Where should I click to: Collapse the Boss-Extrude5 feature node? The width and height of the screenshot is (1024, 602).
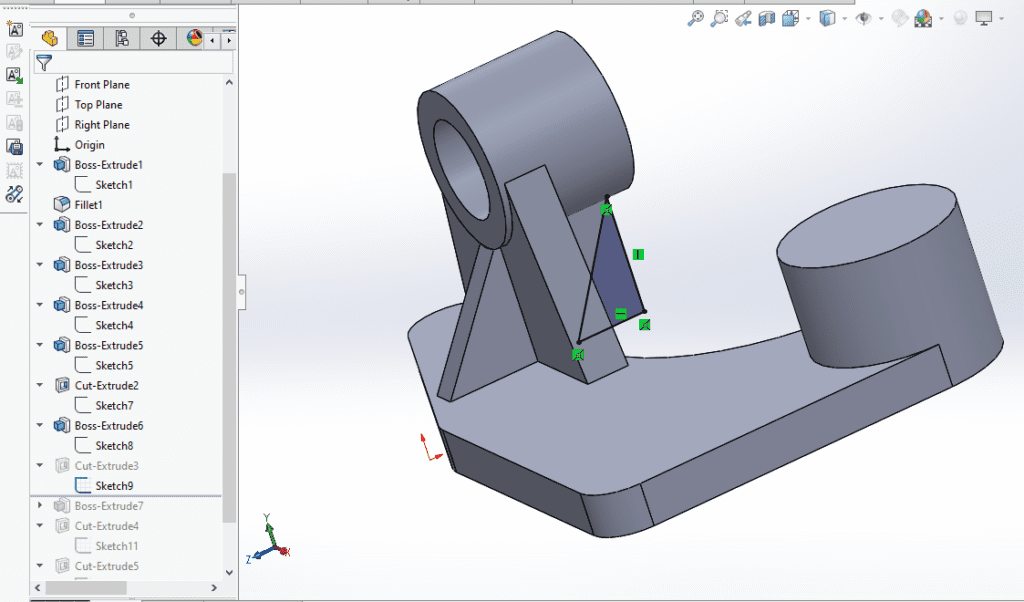[40, 345]
